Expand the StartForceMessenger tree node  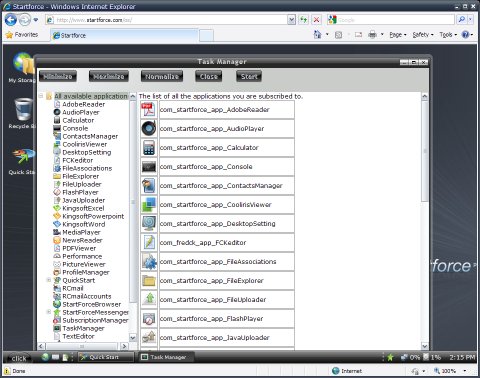(49, 312)
